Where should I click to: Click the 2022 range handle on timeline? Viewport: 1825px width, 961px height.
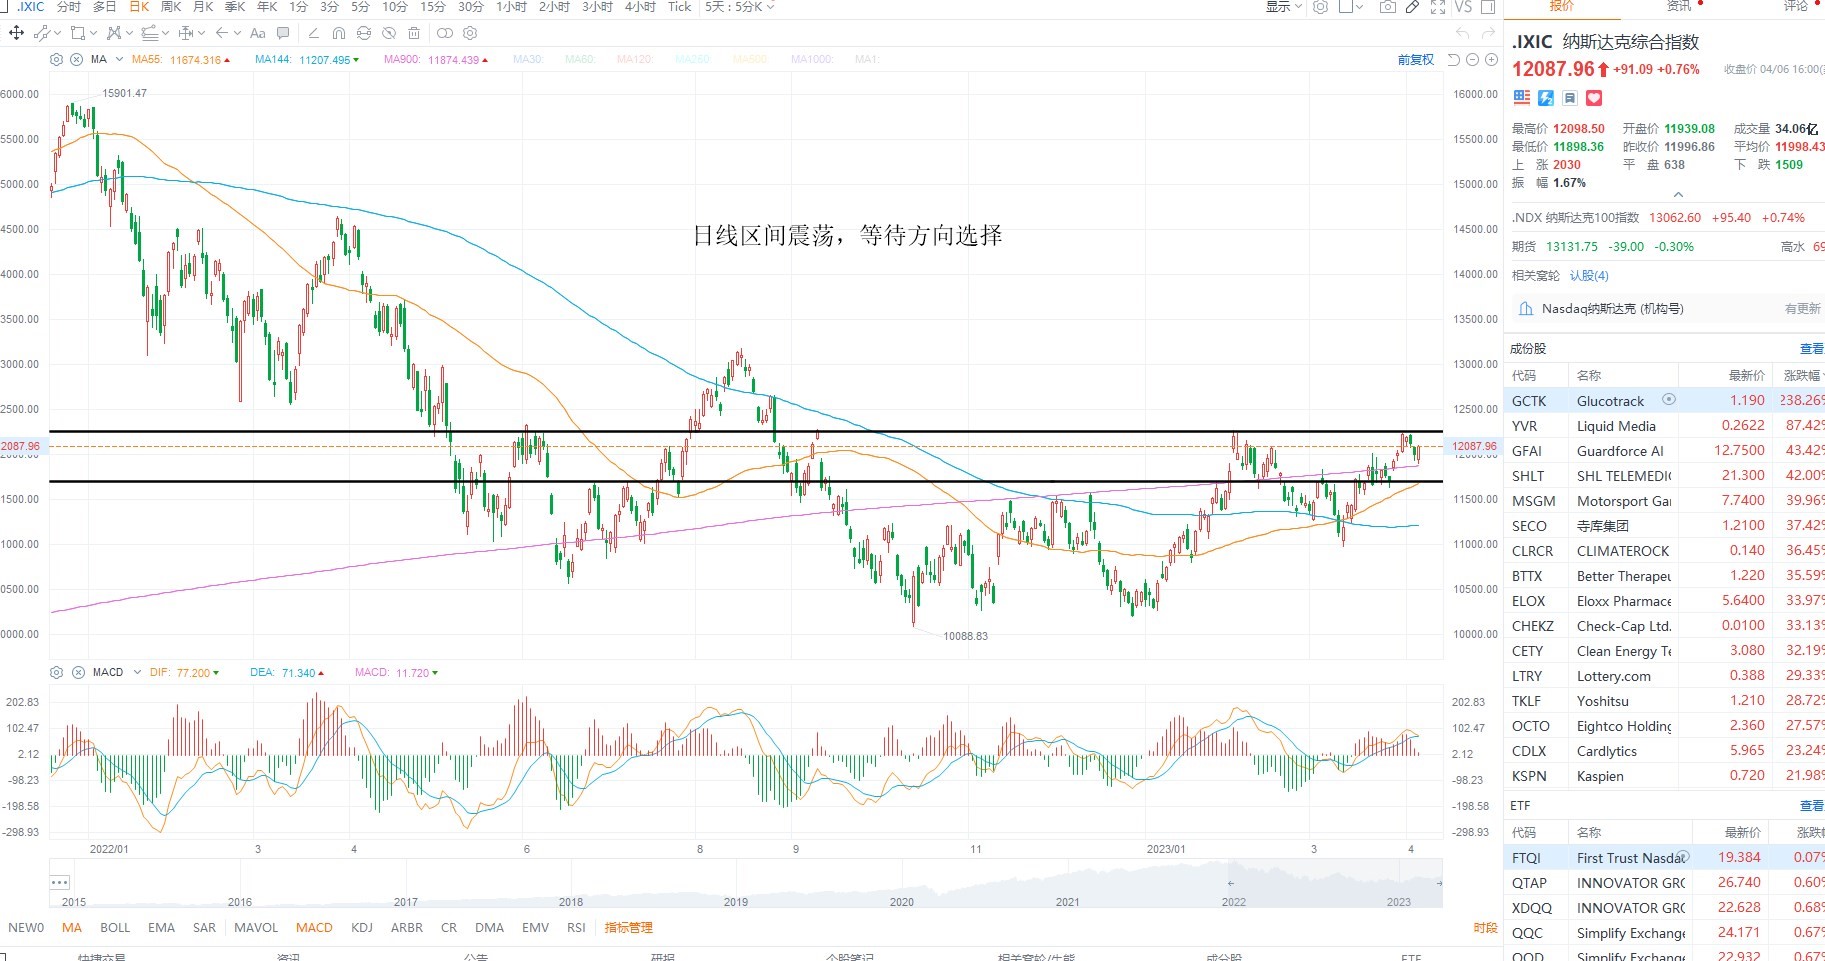click(x=1231, y=883)
